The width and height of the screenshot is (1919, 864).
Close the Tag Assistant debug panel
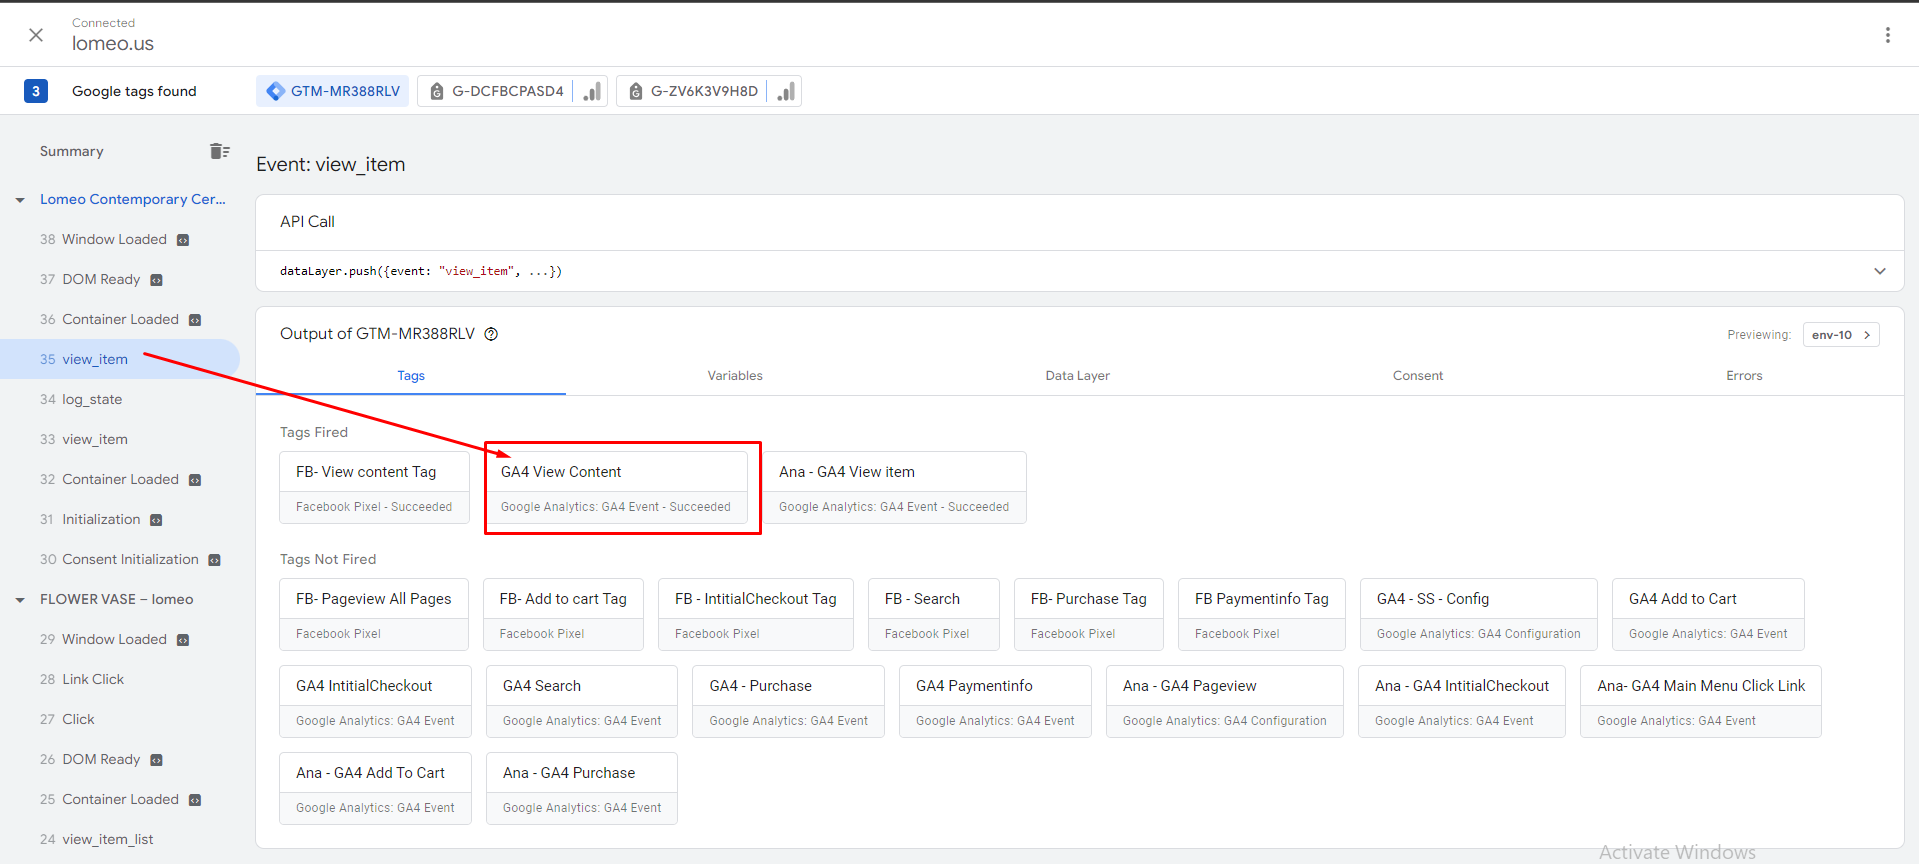click(x=36, y=35)
